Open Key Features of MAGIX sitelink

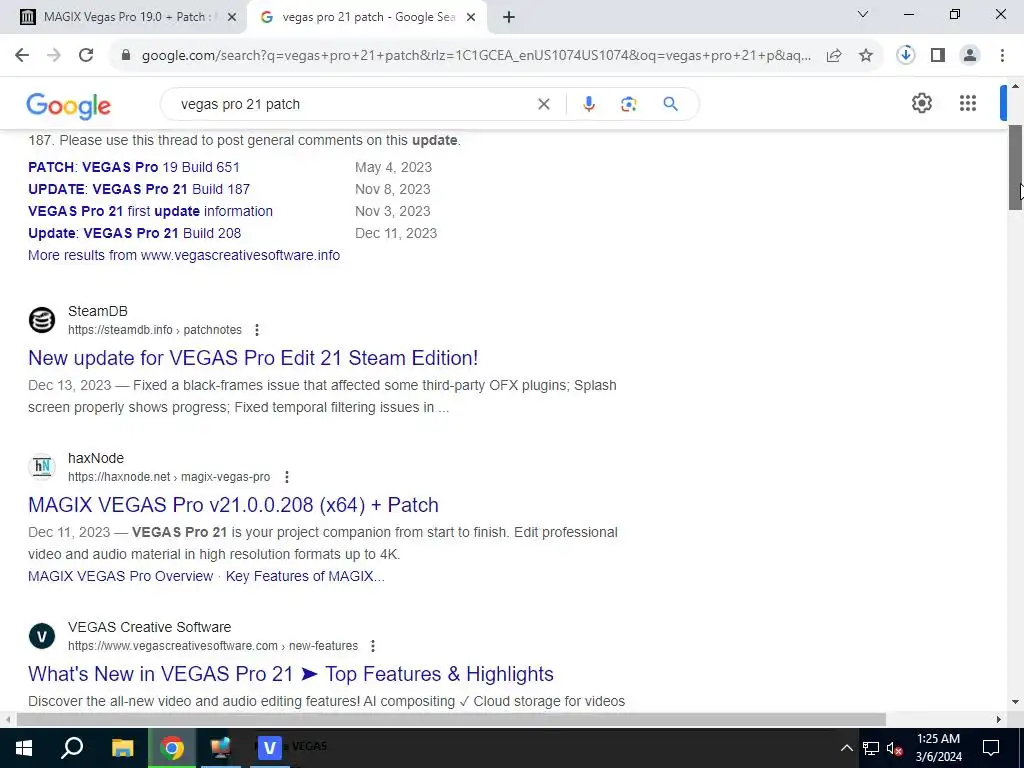pyautogui.click(x=305, y=576)
